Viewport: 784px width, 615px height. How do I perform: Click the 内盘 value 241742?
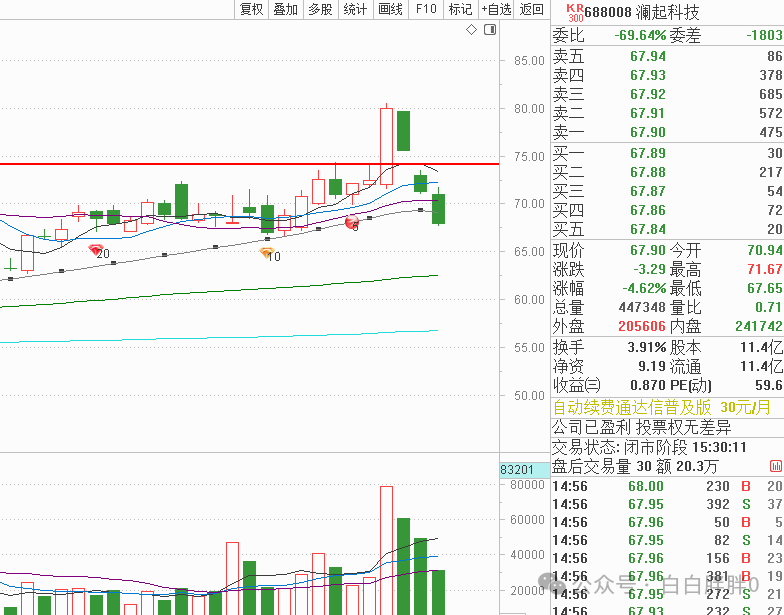click(x=759, y=326)
